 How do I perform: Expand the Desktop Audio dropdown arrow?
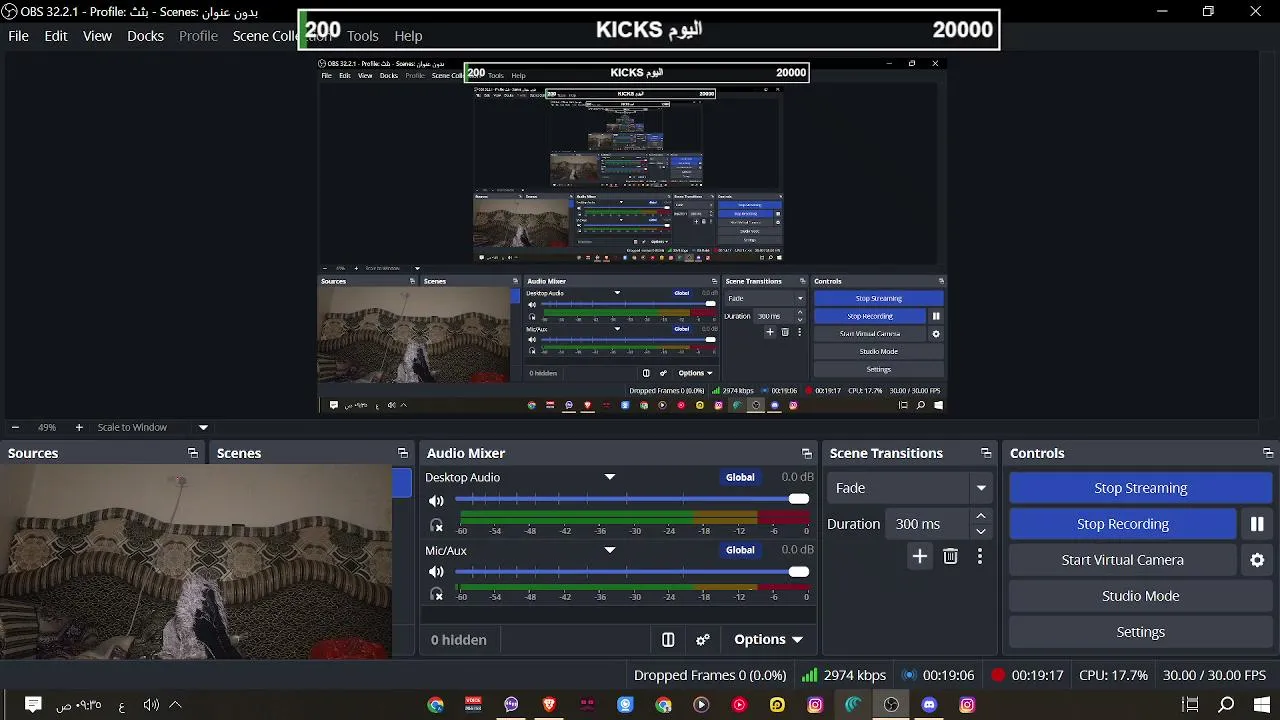tap(610, 477)
